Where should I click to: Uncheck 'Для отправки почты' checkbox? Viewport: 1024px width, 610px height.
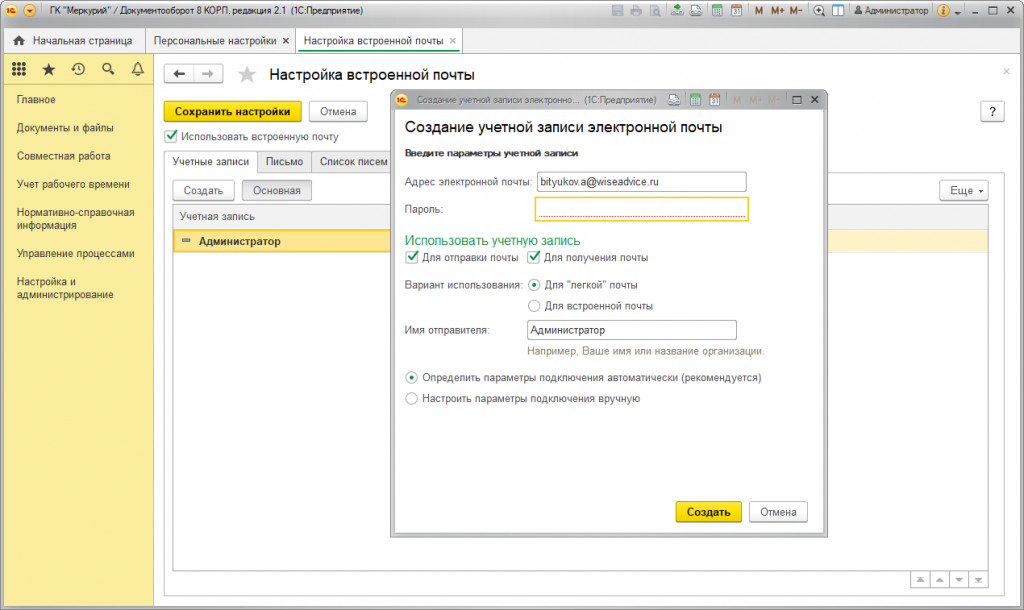(412, 257)
